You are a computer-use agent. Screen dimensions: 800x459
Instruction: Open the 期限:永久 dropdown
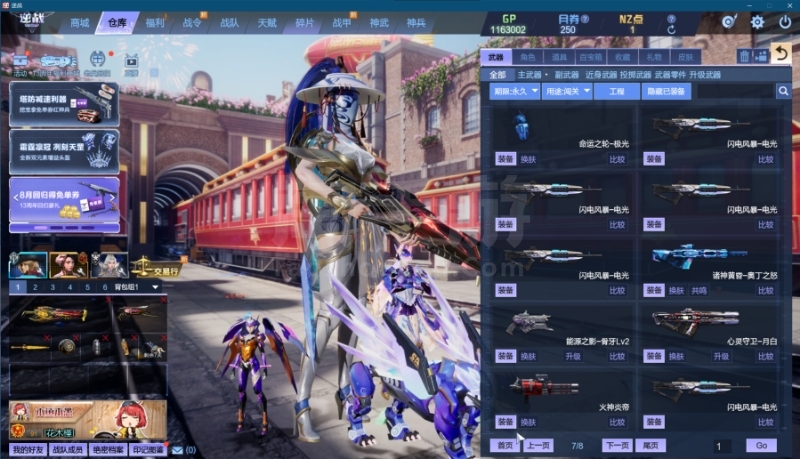[x=514, y=91]
